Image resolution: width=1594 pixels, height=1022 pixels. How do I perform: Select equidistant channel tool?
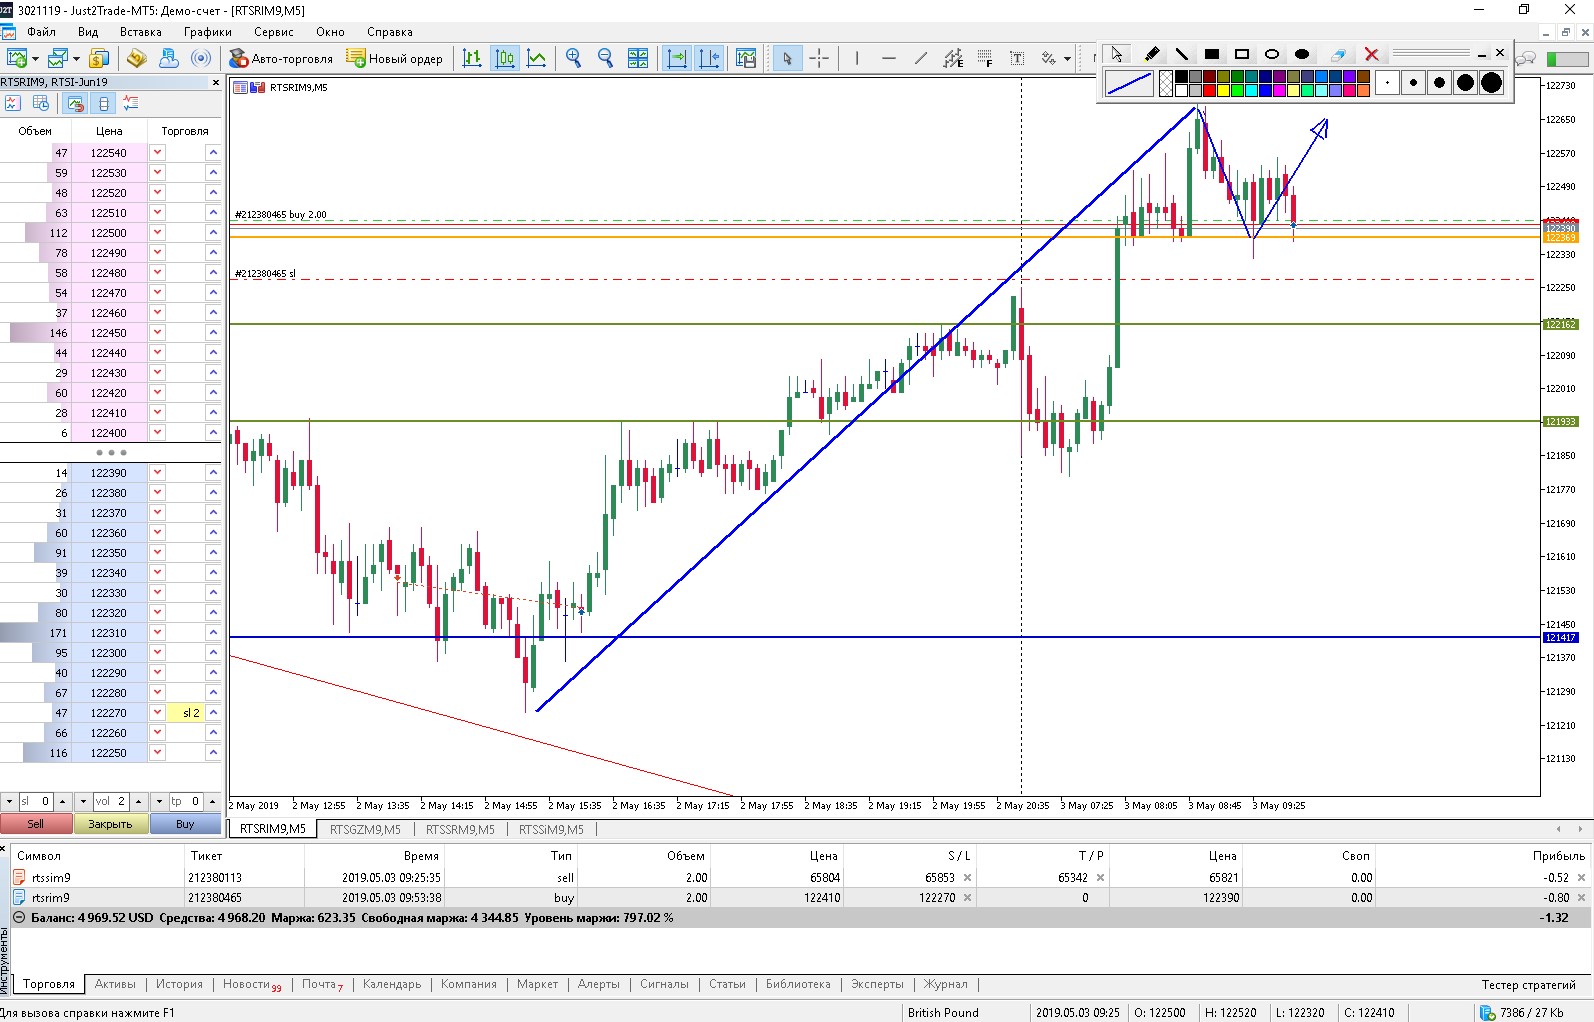[953, 58]
